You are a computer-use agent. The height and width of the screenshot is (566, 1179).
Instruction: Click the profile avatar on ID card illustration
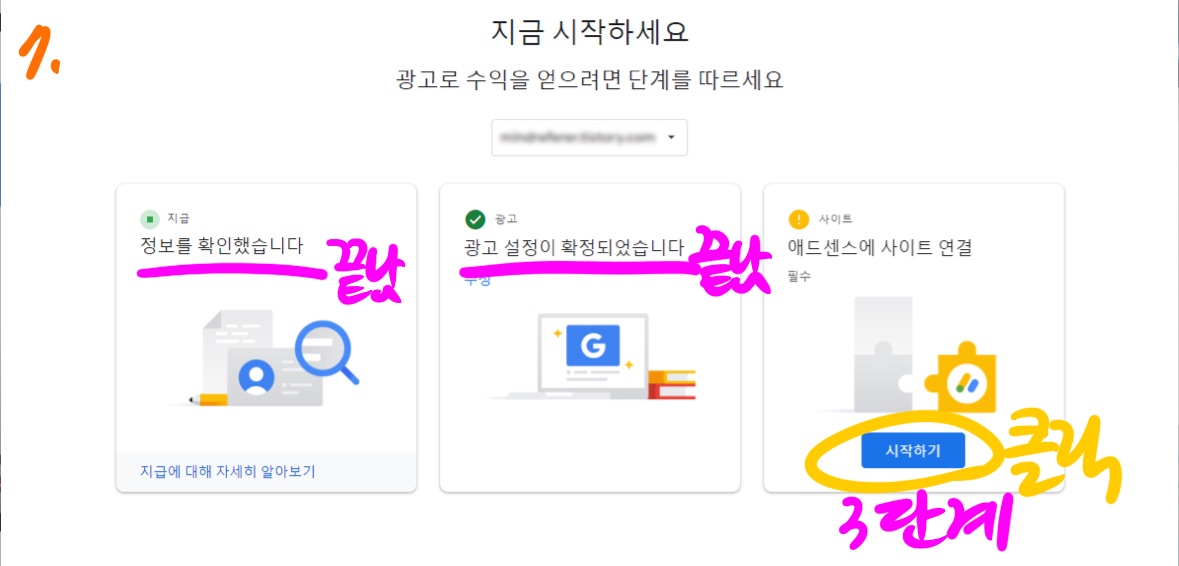[x=256, y=377]
